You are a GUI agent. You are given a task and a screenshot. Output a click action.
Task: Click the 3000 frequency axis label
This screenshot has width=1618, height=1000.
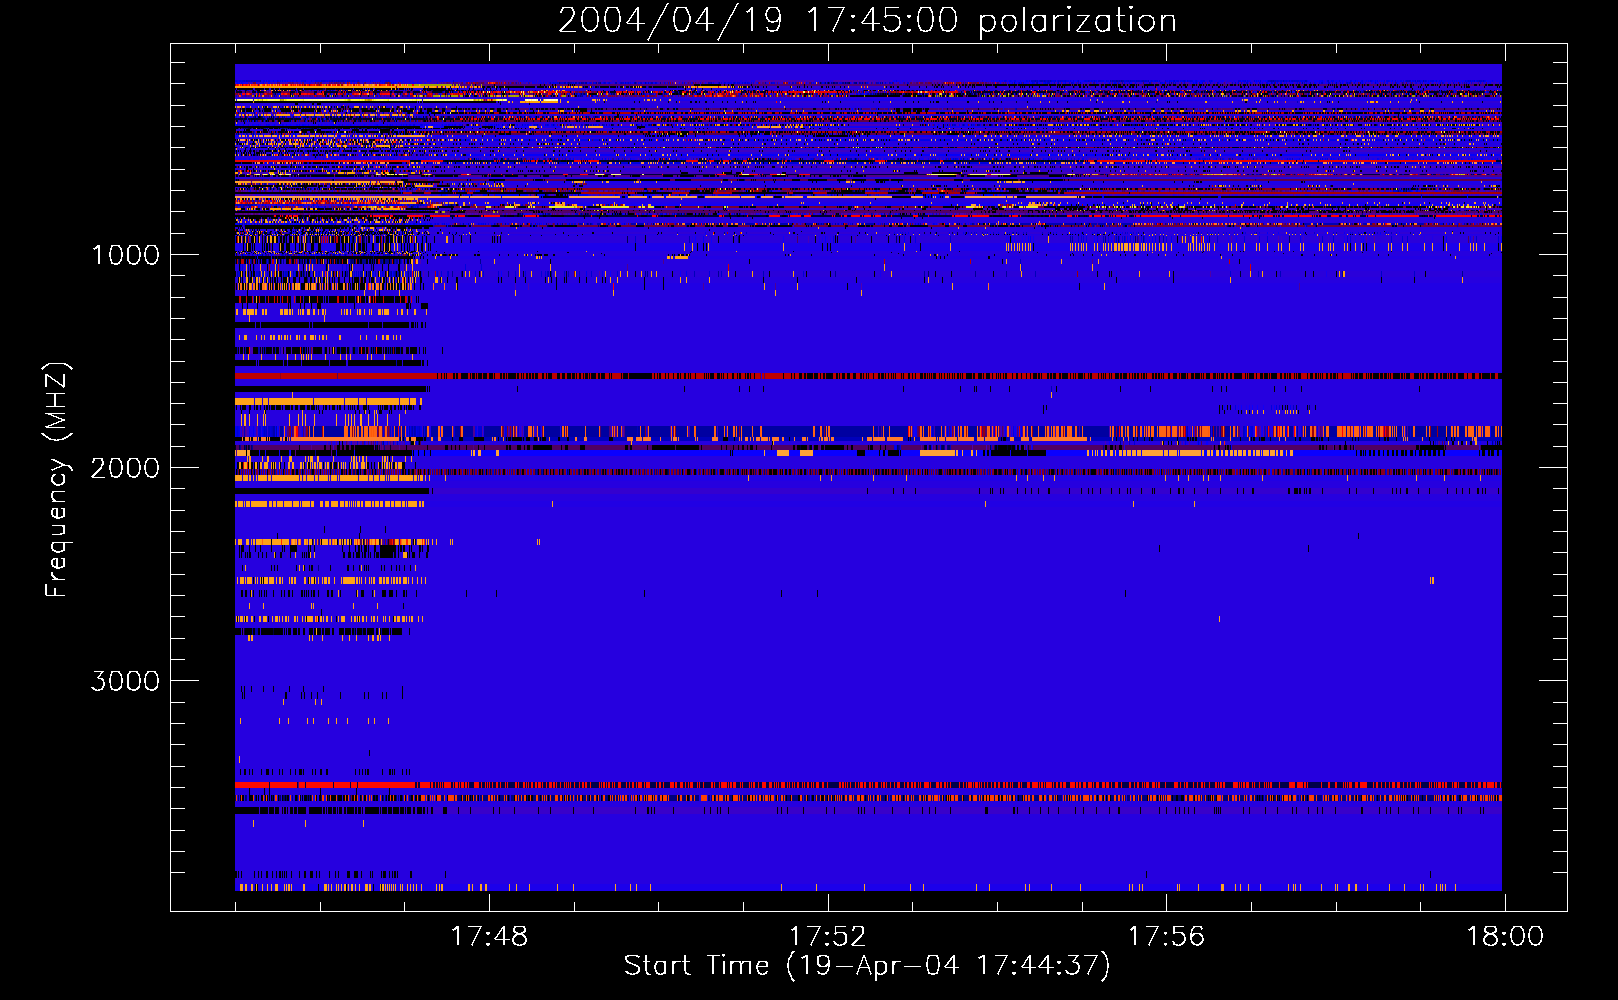tap(125, 681)
